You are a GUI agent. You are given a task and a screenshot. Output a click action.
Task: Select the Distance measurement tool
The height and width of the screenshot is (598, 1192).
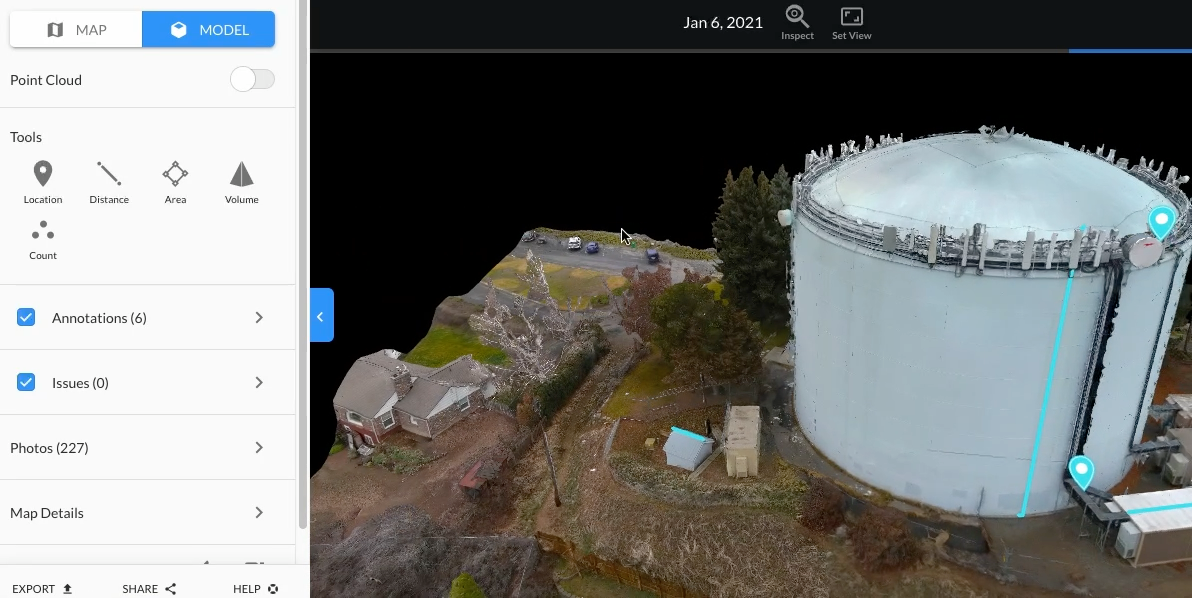(x=109, y=182)
